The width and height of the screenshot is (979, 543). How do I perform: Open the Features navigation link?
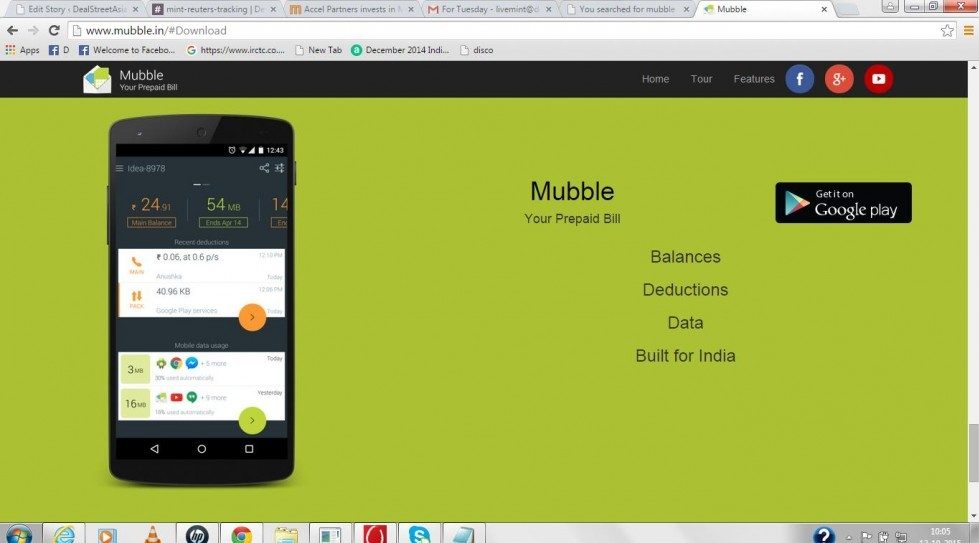coord(754,79)
